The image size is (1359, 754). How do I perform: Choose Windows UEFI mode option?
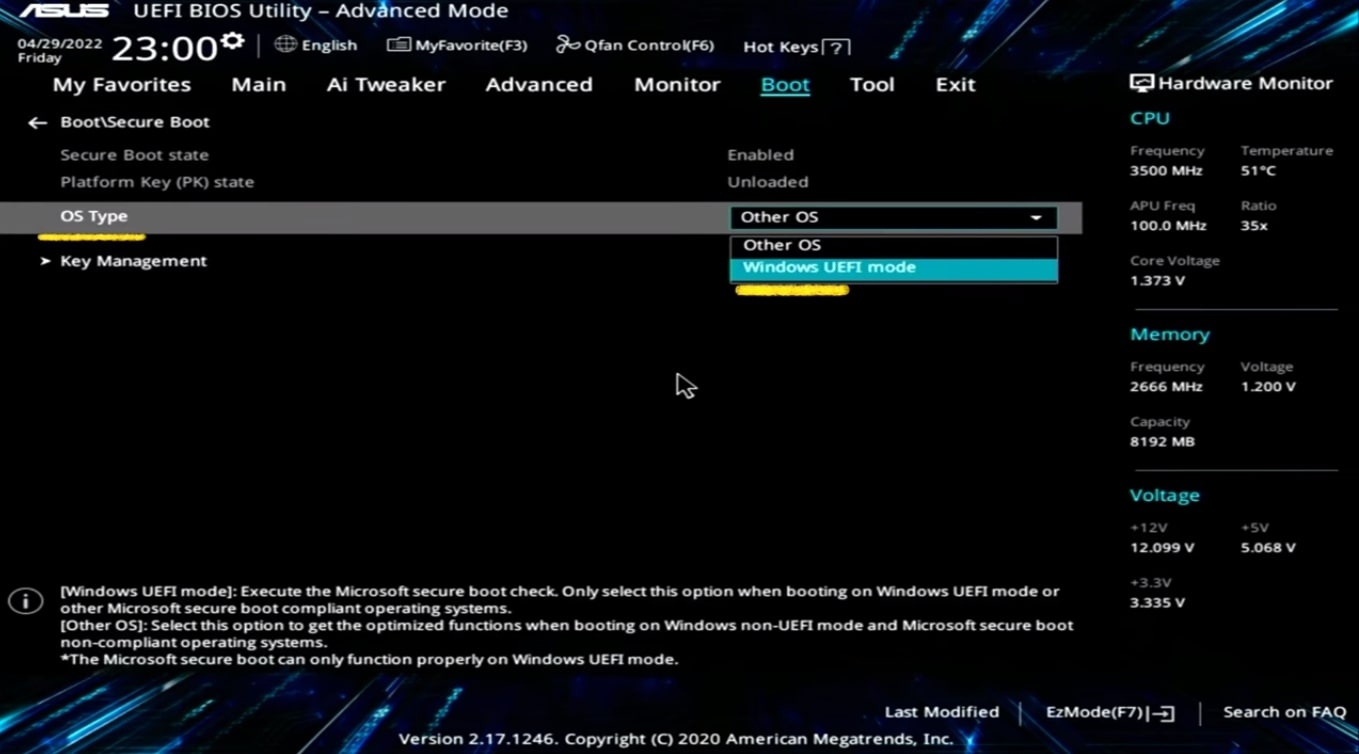point(893,268)
